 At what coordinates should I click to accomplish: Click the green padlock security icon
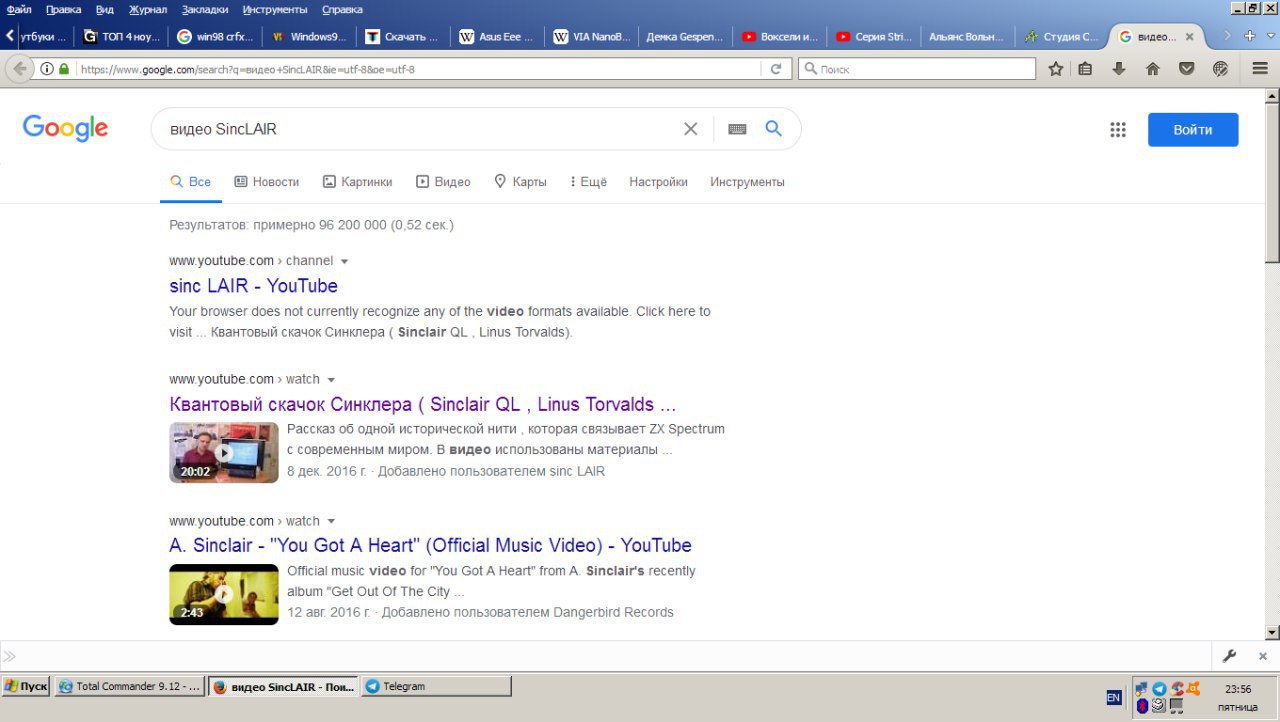click(x=64, y=69)
